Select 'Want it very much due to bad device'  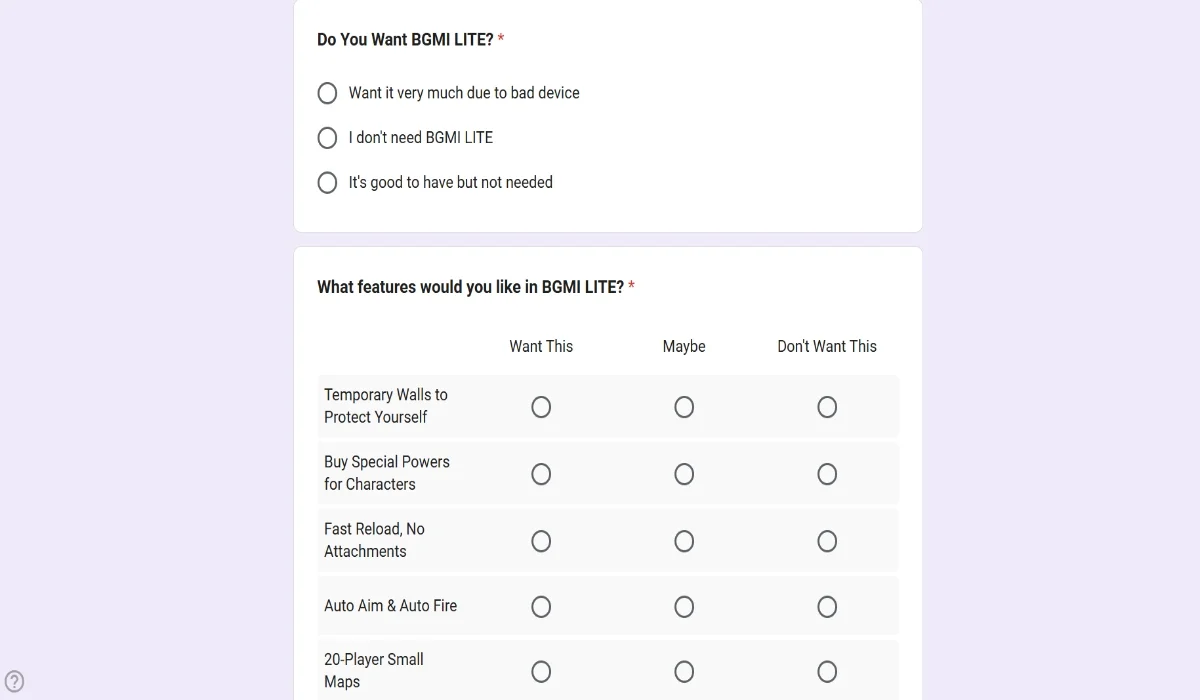(x=327, y=93)
